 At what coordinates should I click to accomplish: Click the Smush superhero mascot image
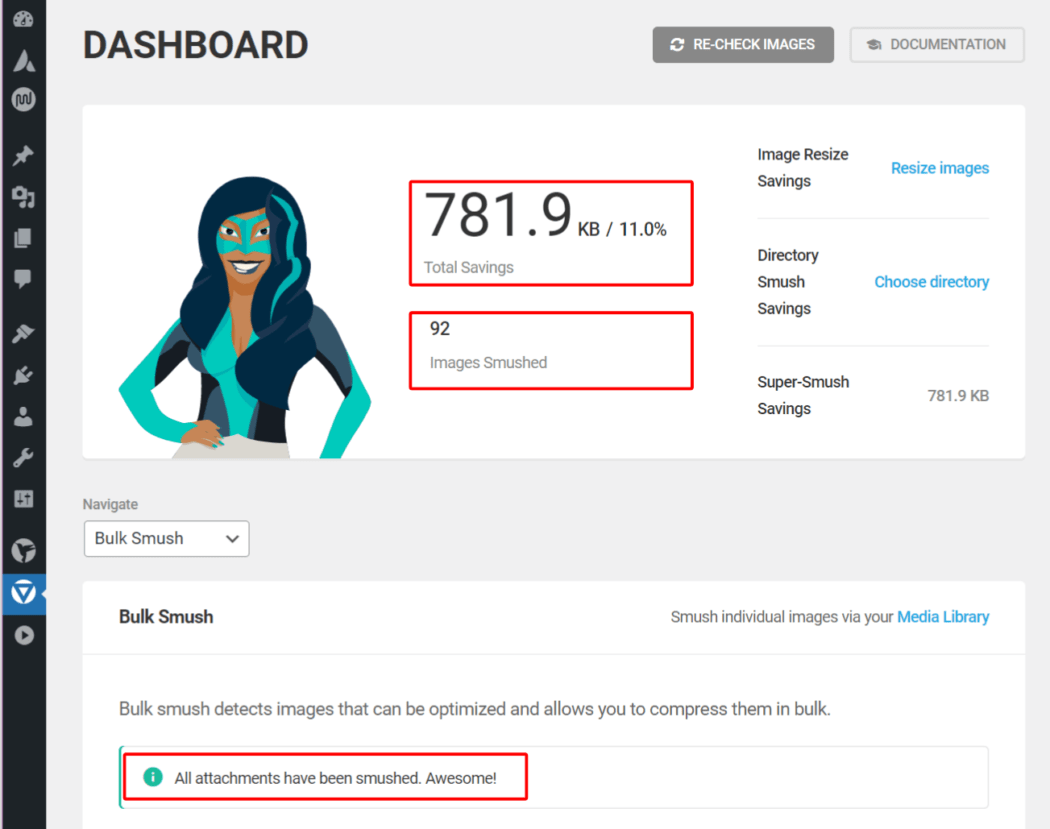pos(244,320)
